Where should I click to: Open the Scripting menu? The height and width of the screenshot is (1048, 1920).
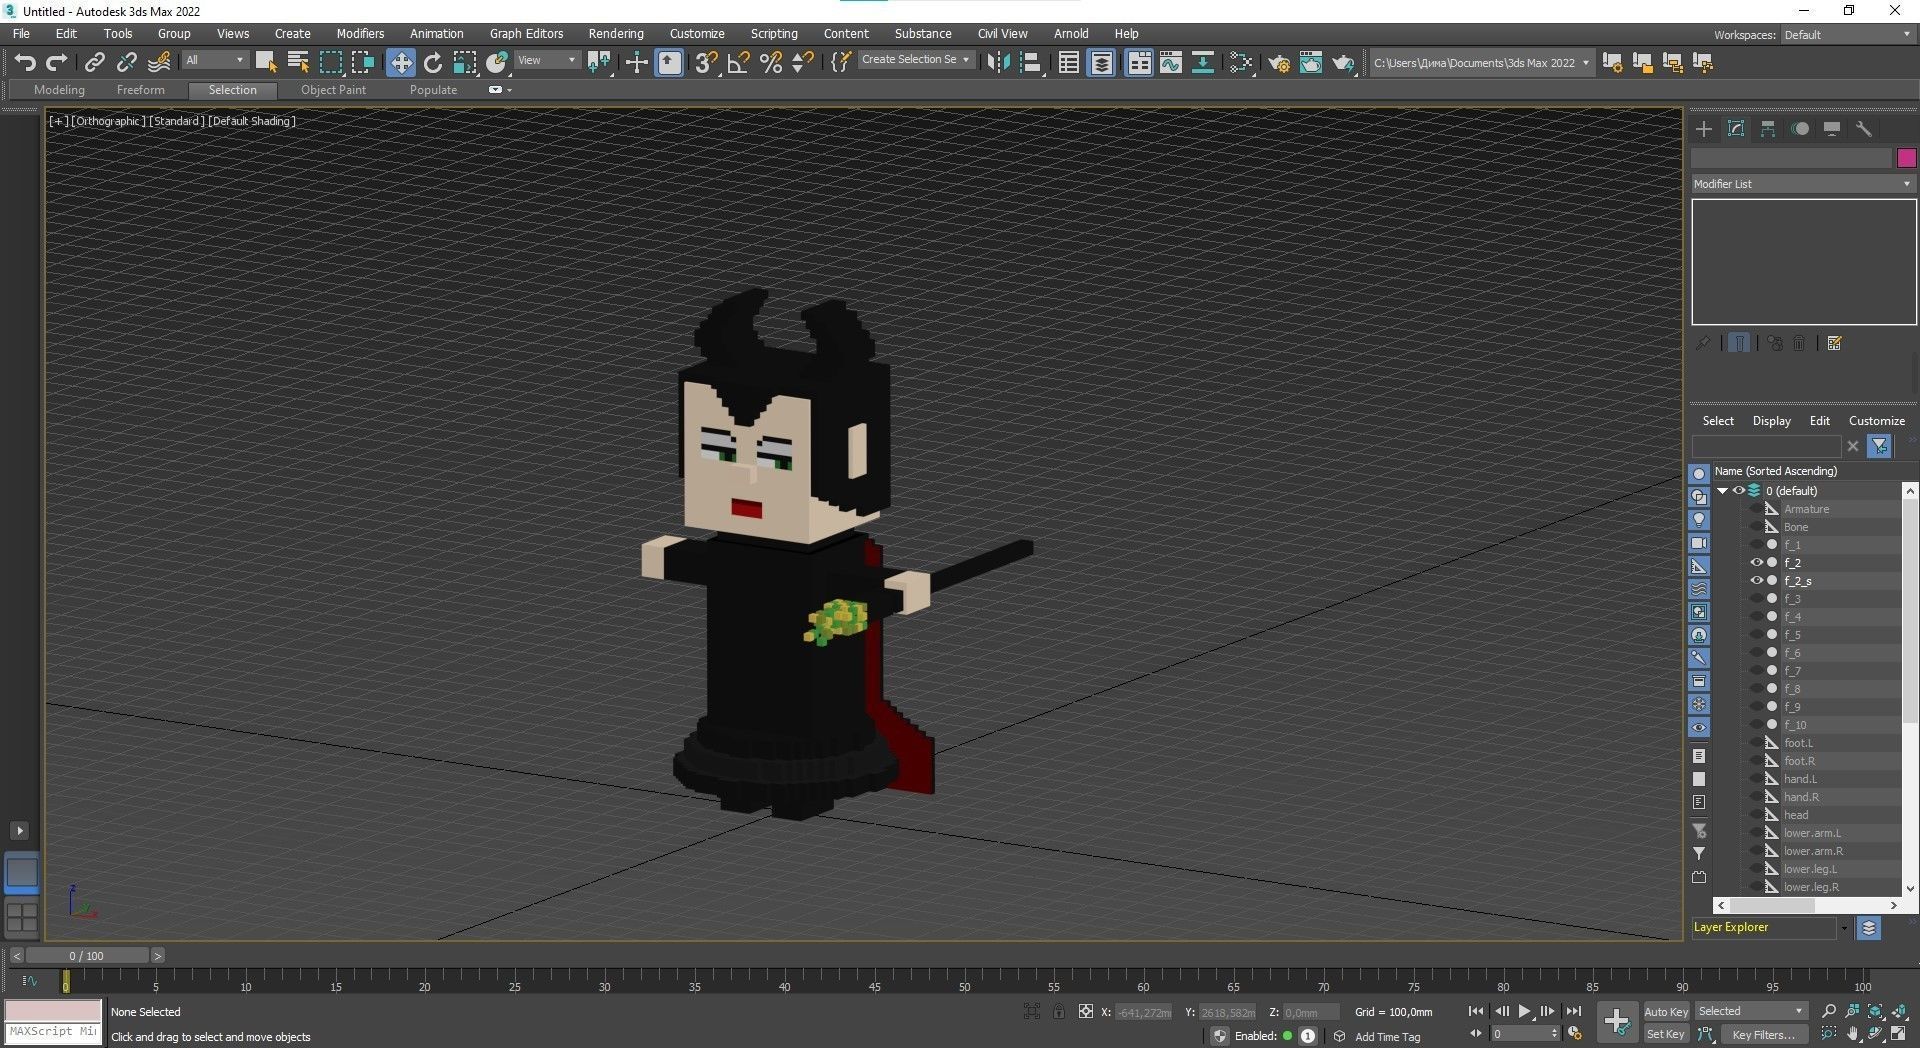[x=774, y=33]
